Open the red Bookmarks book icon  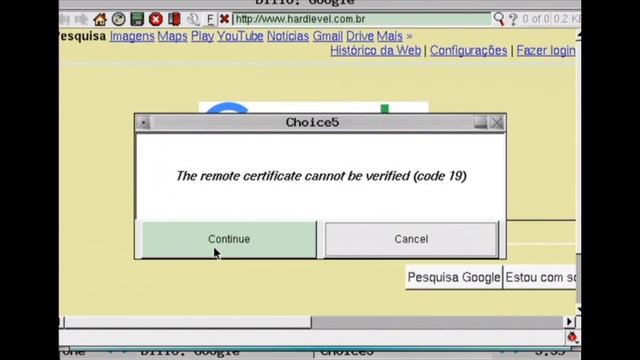[174, 19]
